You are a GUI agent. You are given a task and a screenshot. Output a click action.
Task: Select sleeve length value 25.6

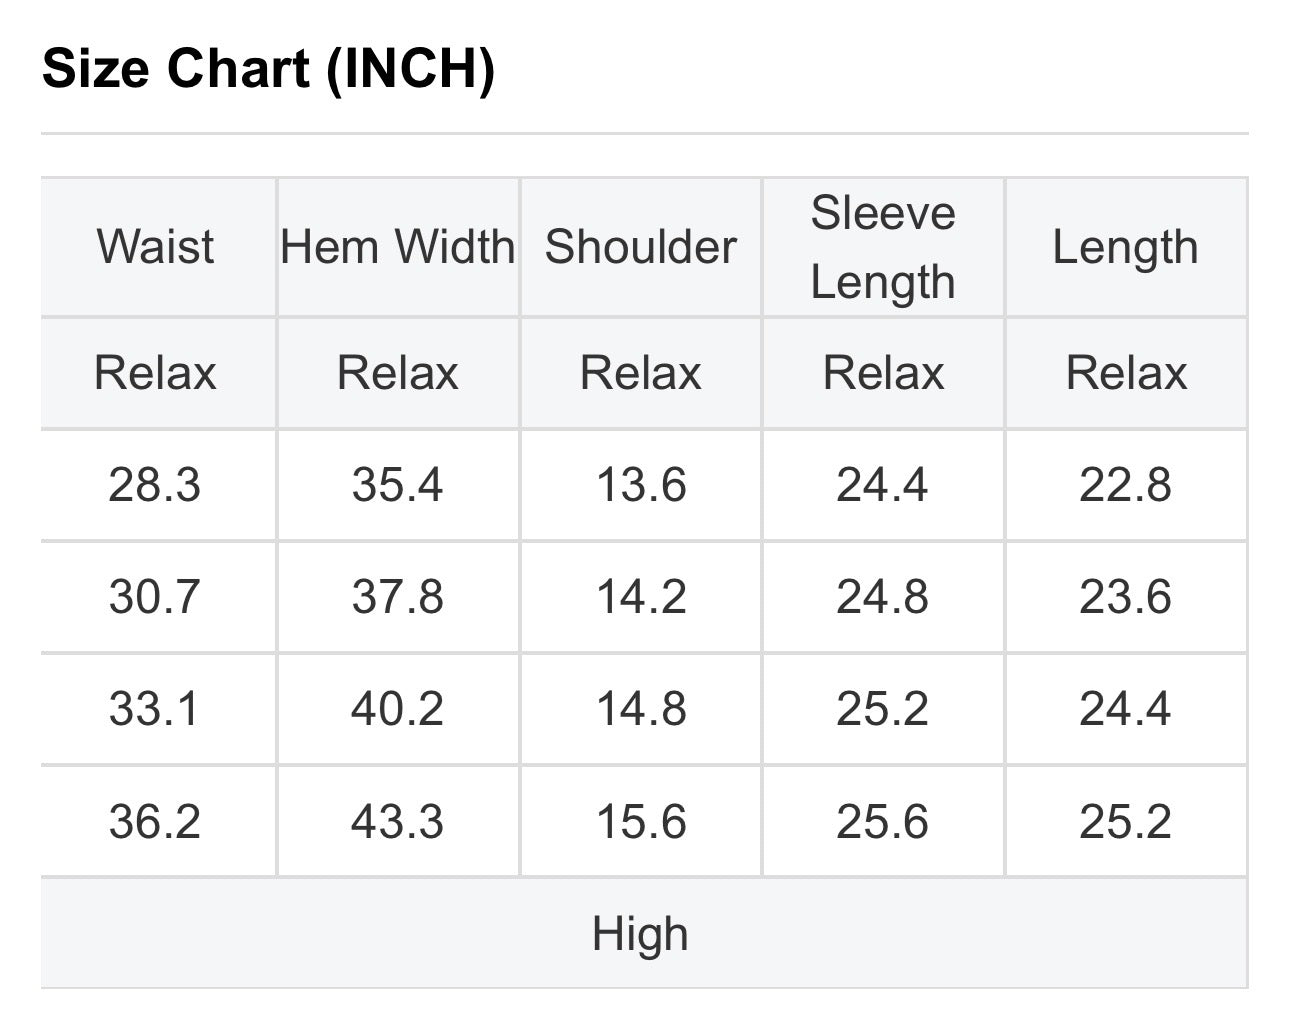tap(883, 822)
